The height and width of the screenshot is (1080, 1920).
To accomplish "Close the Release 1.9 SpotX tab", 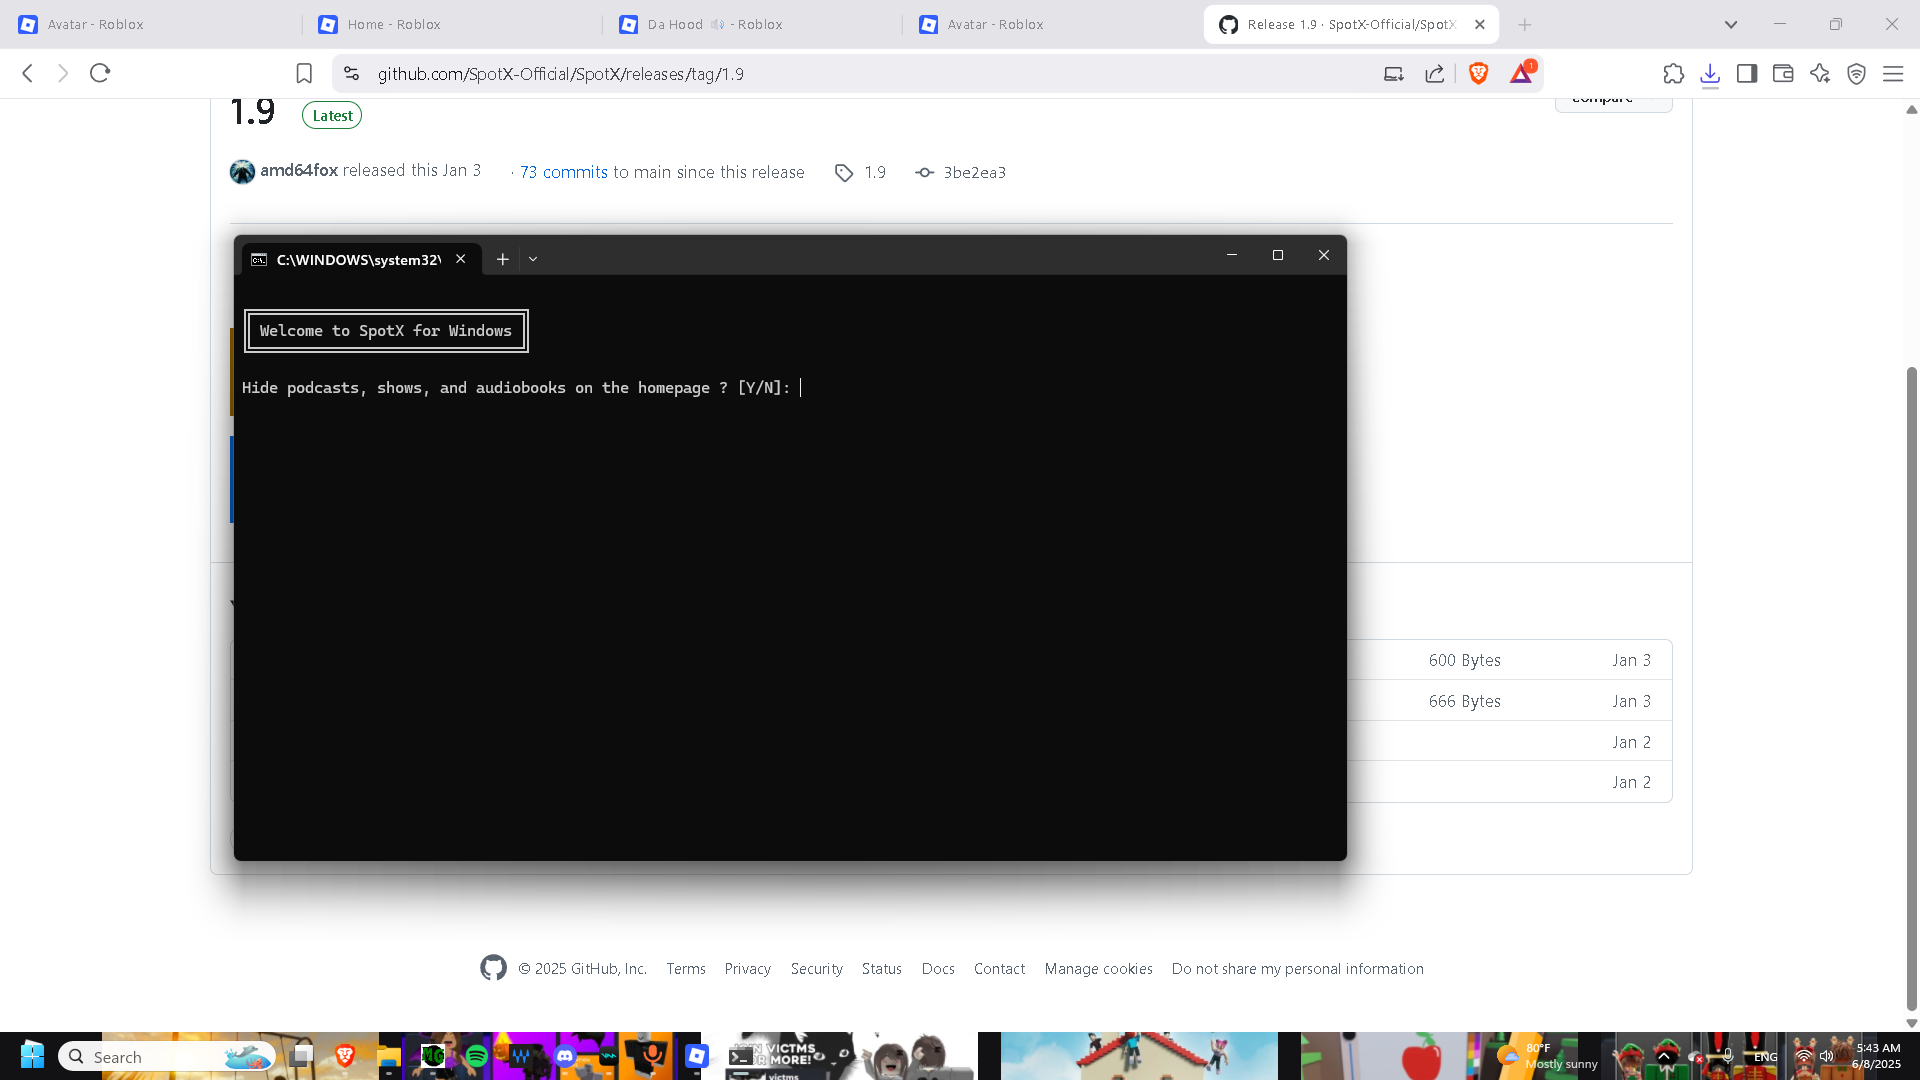I will pyautogui.click(x=1480, y=24).
